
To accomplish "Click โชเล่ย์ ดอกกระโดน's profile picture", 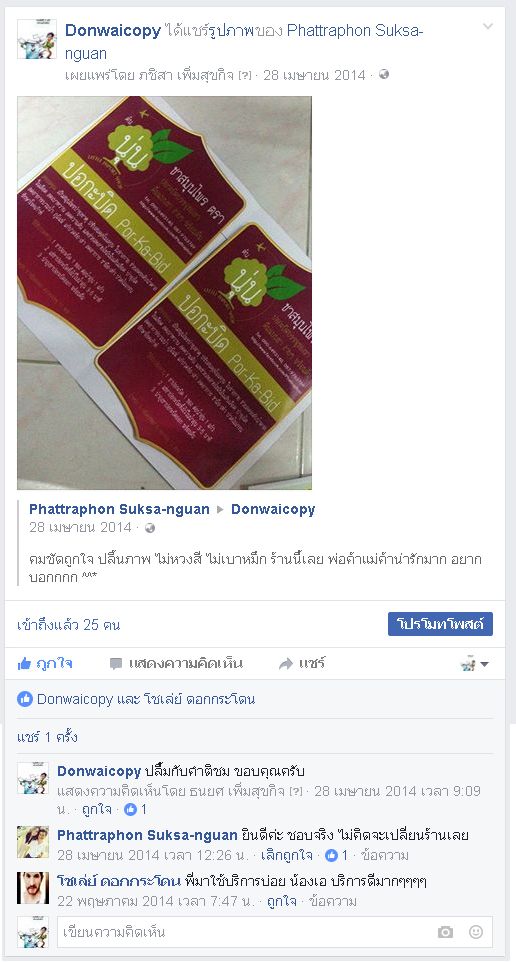I will tap(33, 888).
